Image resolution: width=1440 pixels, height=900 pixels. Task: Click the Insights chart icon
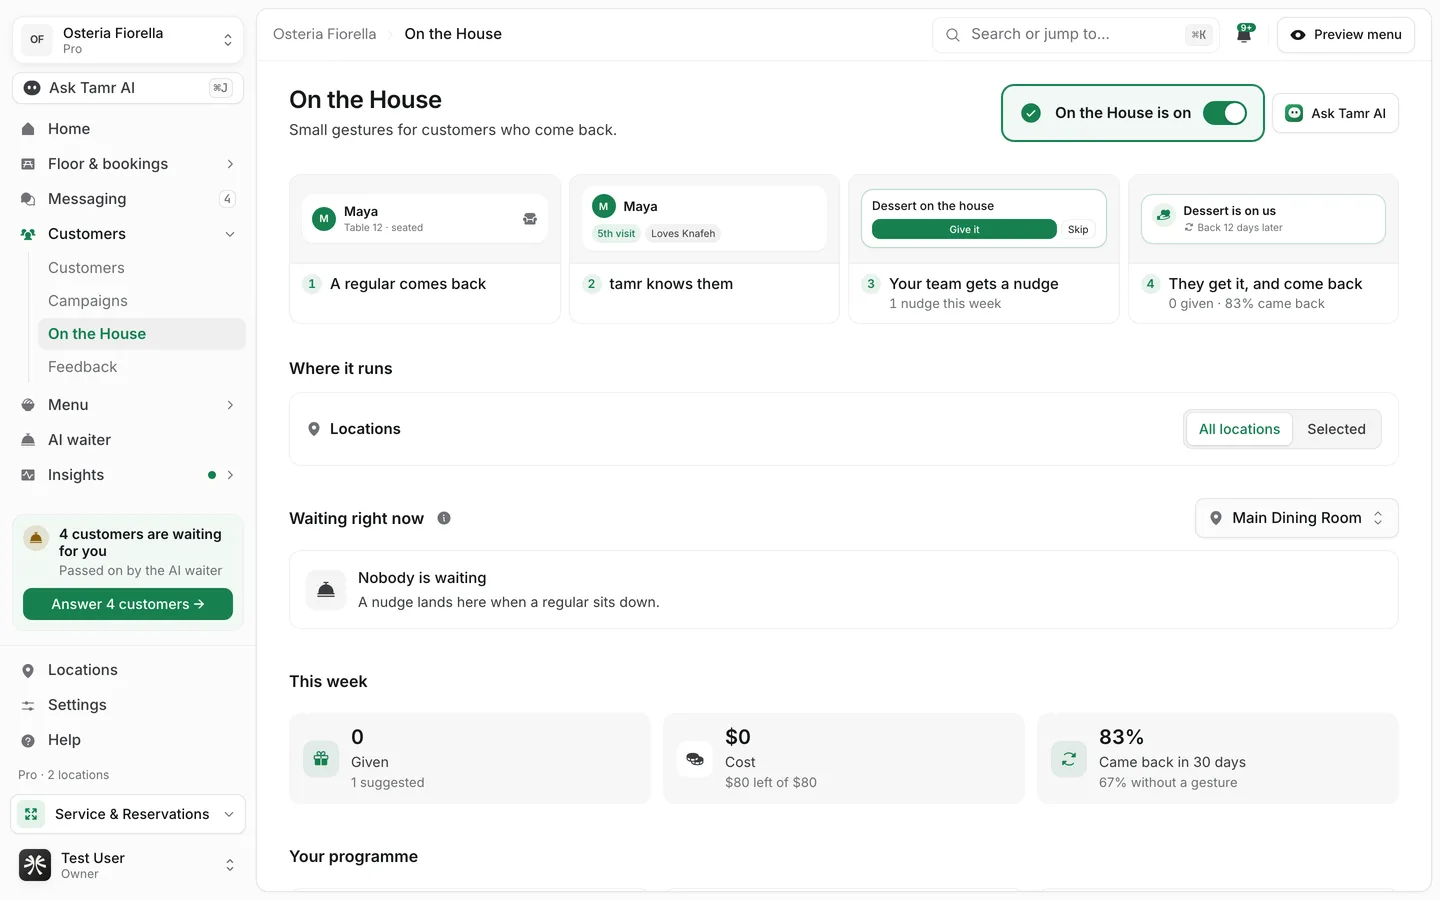(x=28, y=475)
